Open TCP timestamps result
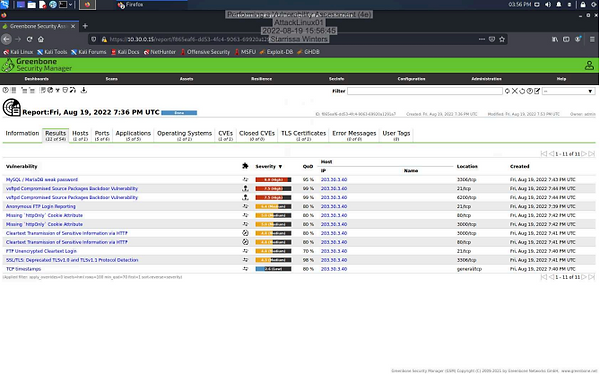The width and height of the screenshot is (600, 374). pos(23,269)
